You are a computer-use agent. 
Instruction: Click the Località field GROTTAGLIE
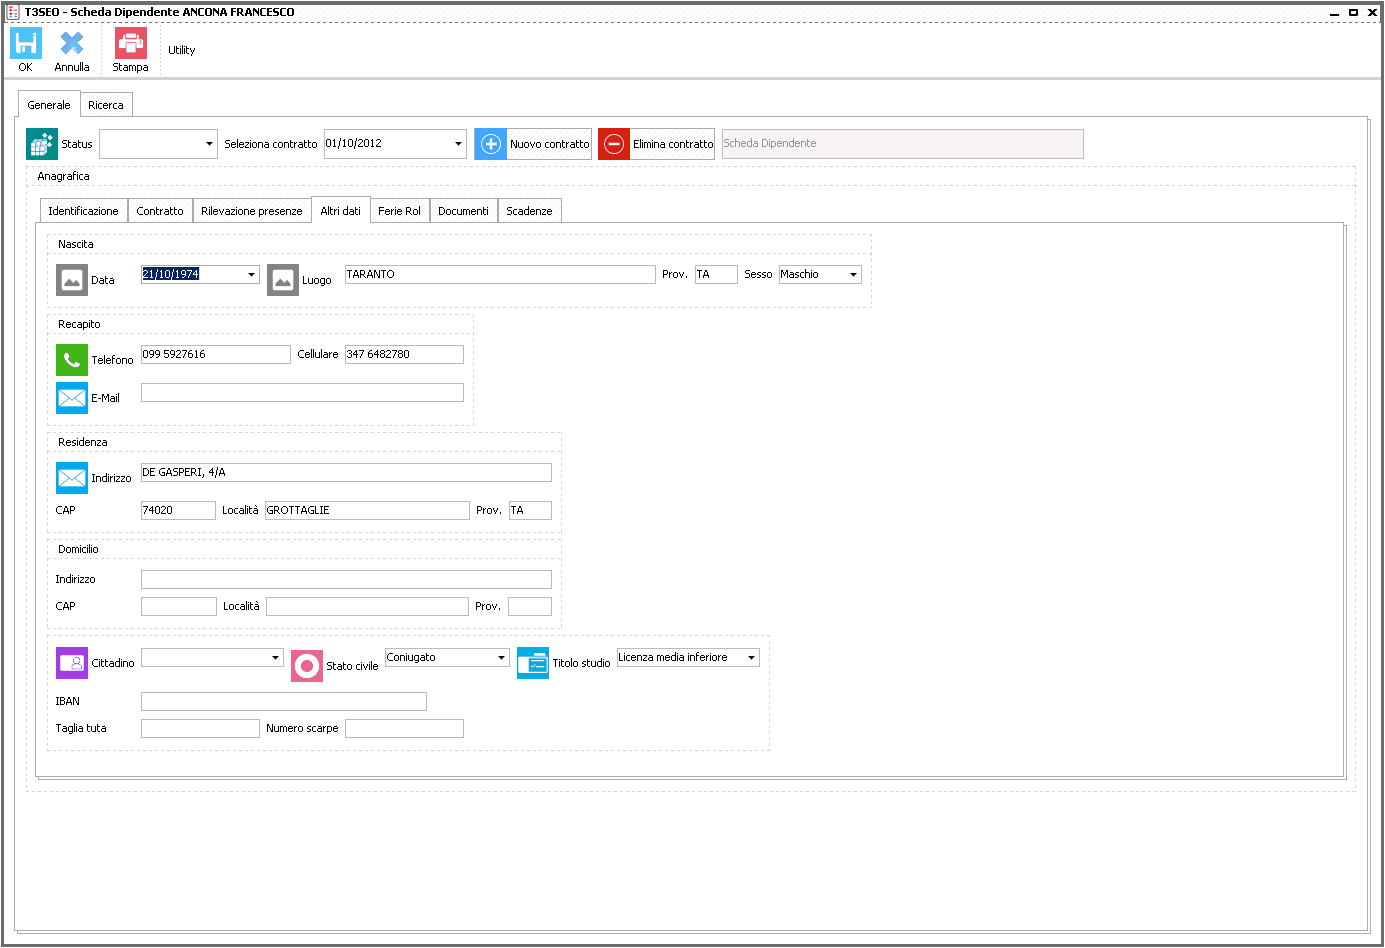tap(367, 510)
